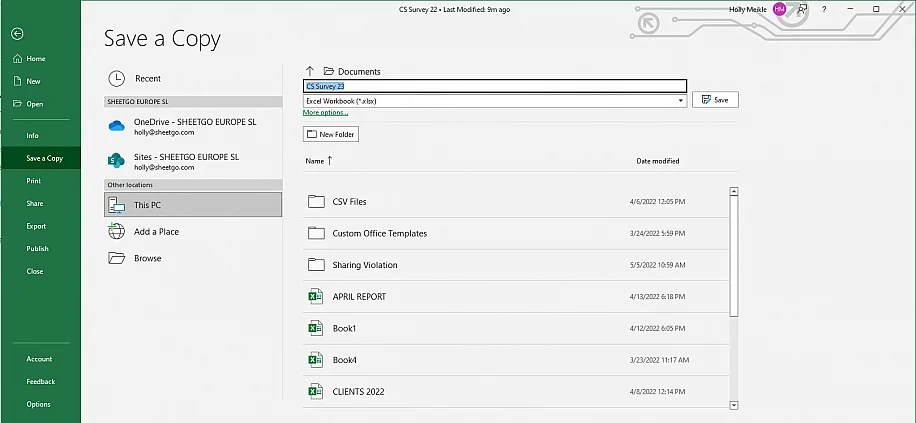
Task: Click the Save button
Action: coord(715,100)
